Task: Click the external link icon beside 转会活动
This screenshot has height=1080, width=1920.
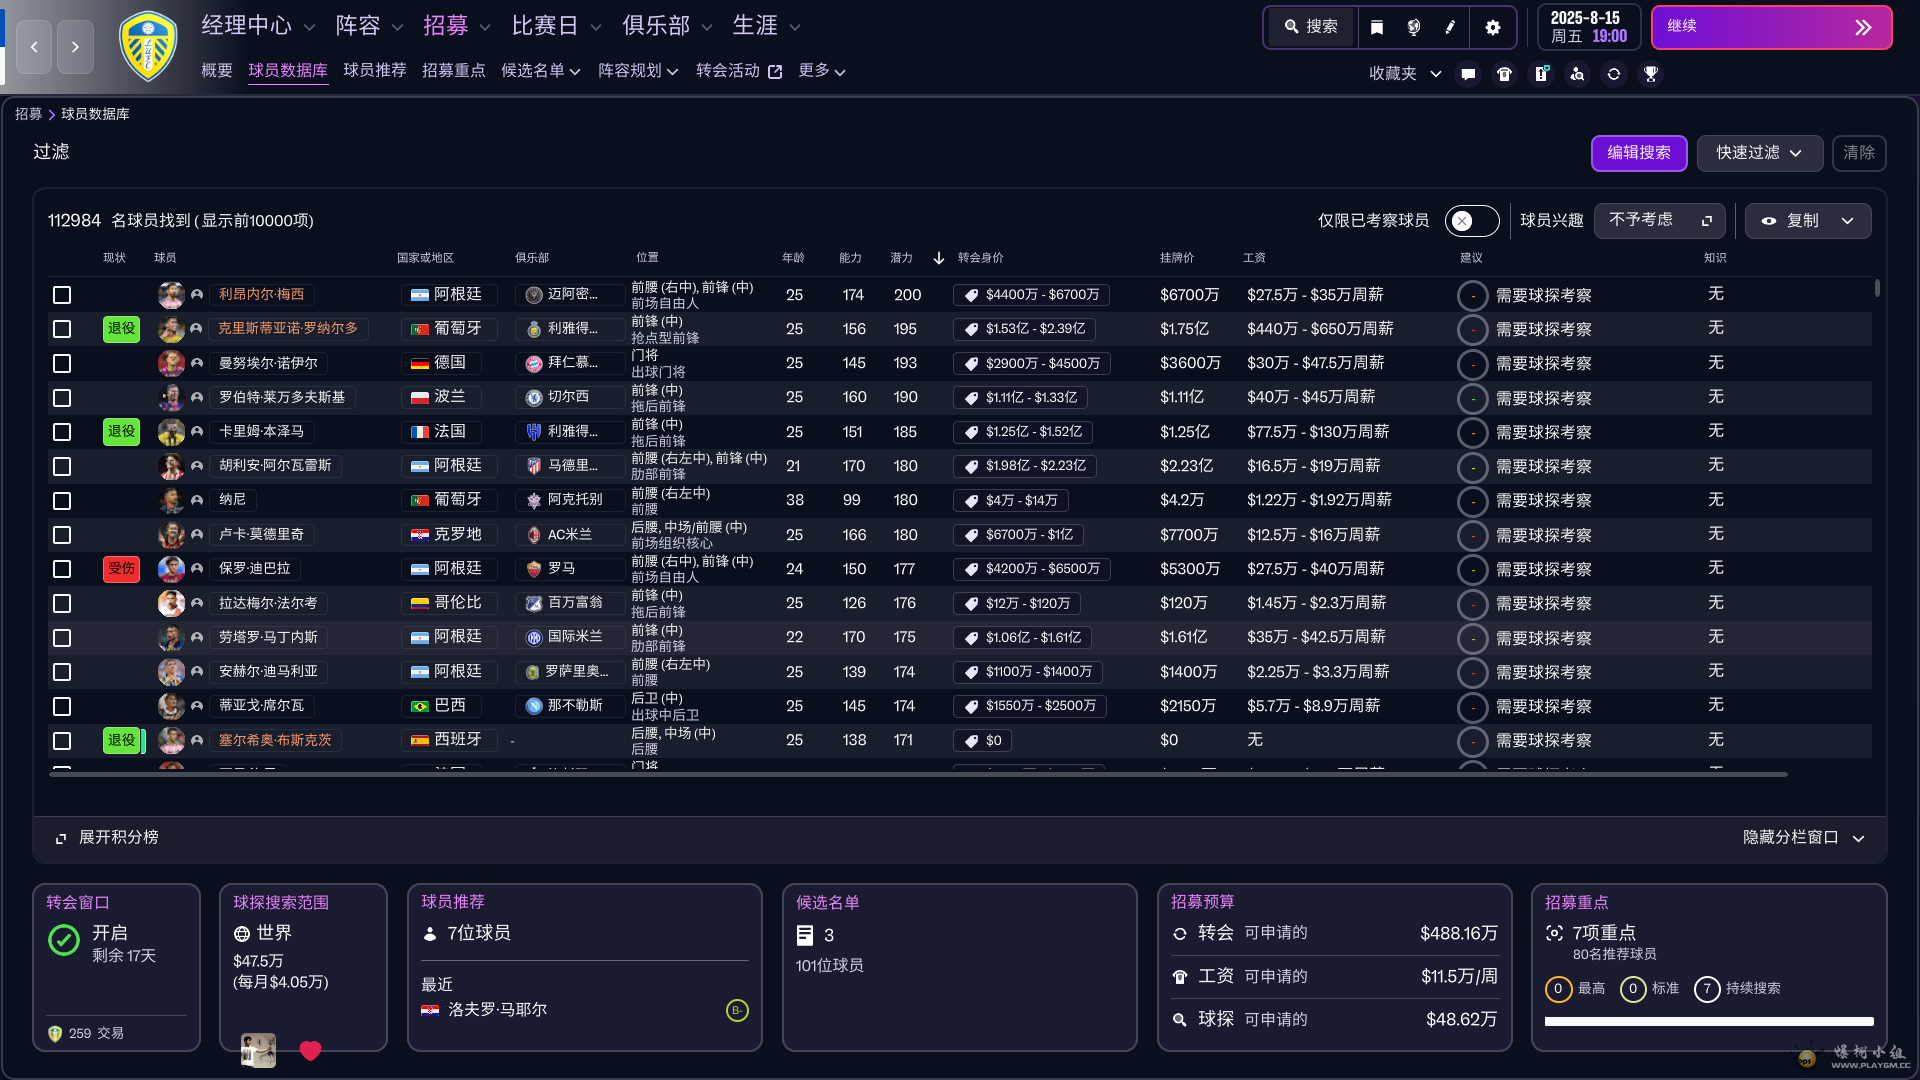Action: 775,71
